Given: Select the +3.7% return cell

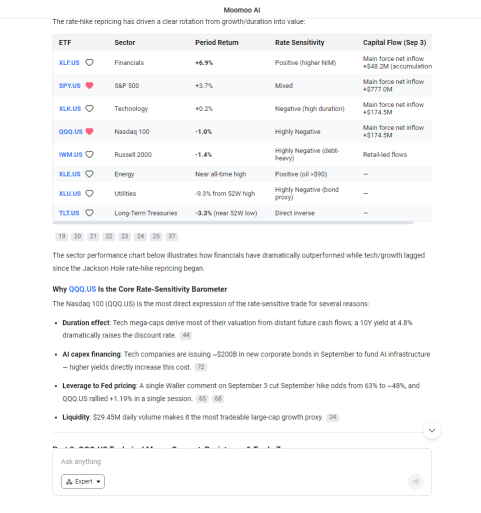Looking at the screenshot, I should click(x=204, y=86).
